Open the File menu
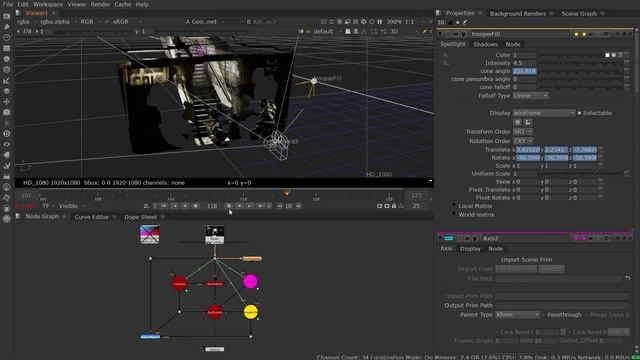Image resolution: width=640 pixels, height=360 pixels. tap(7, 4)
